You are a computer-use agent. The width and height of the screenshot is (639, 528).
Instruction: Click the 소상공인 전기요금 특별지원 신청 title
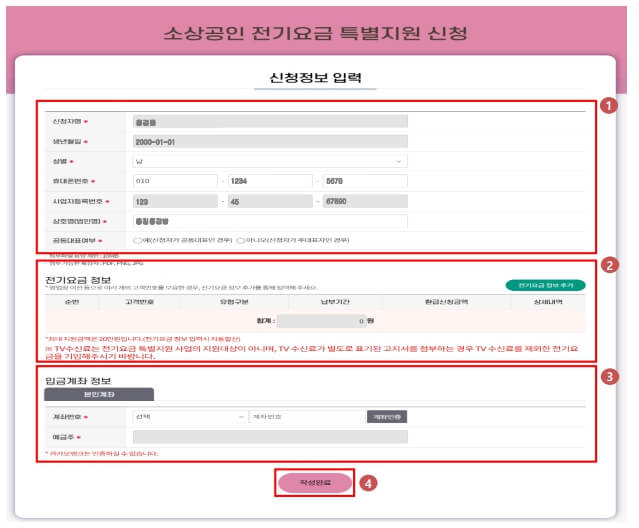tap(315, 33)
